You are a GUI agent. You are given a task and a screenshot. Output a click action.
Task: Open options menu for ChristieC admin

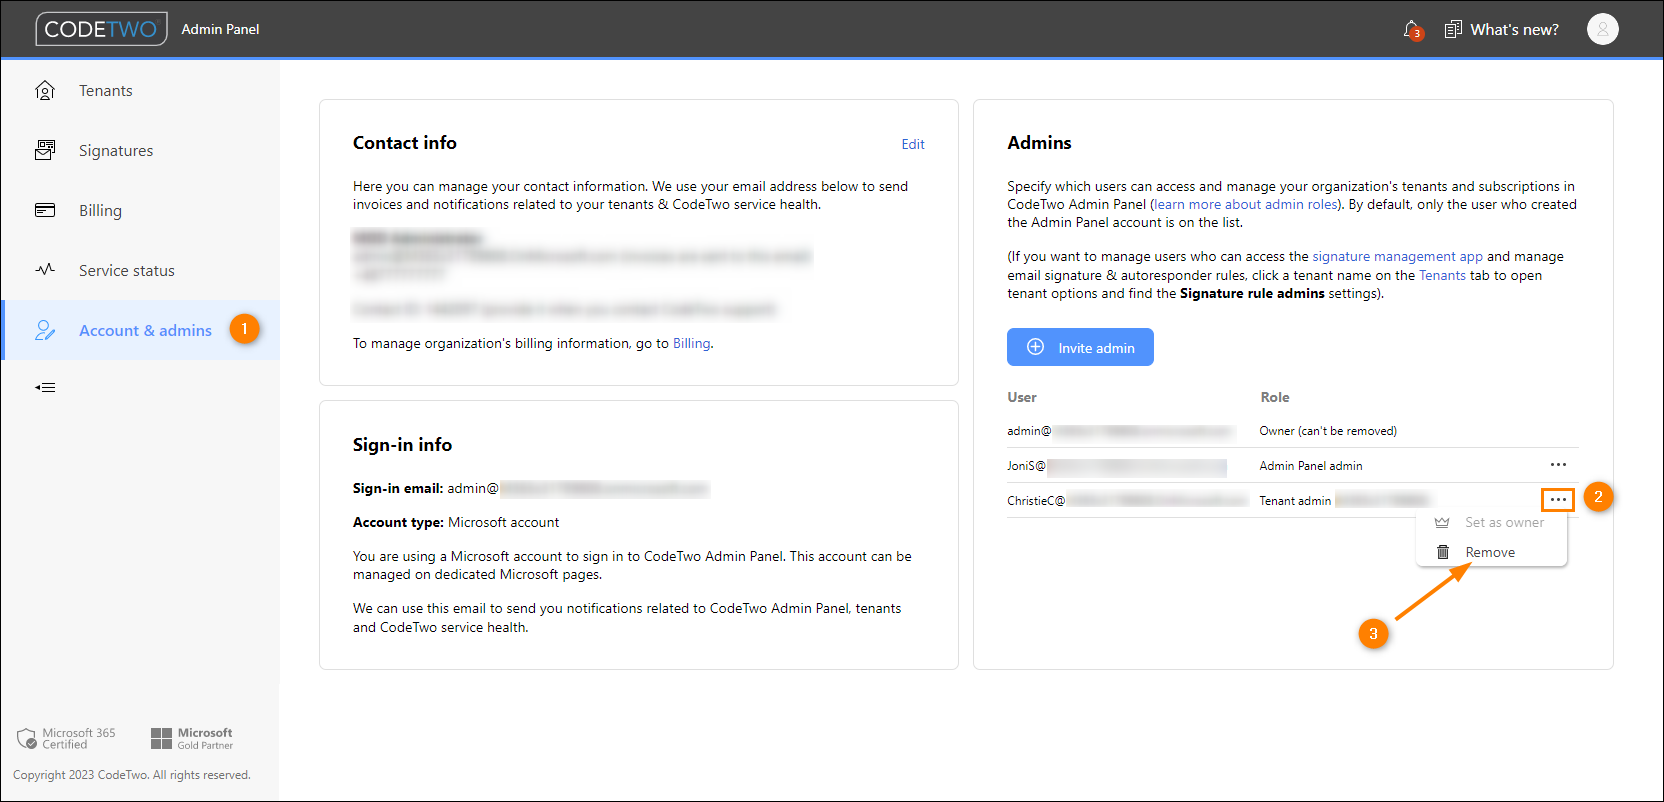pyautogui.click(x=1558, y=499)
